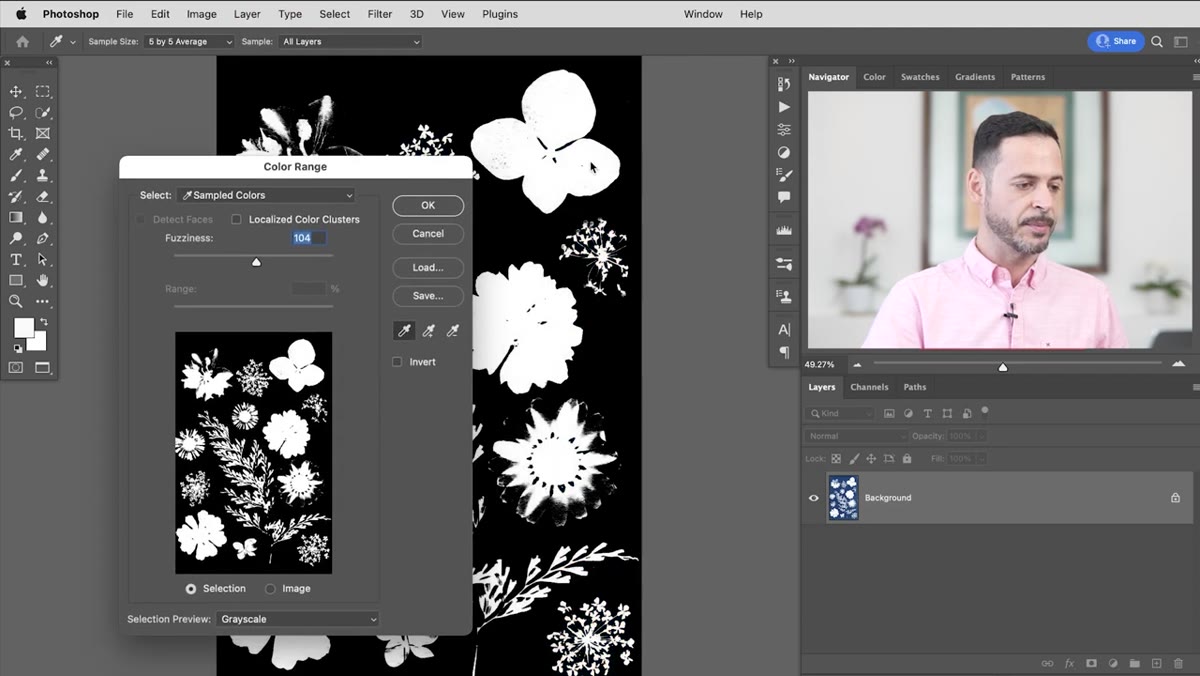The height and width of the screenshot is (676, 1200).
Task: Click the Save... button
Action: point(428,296)
